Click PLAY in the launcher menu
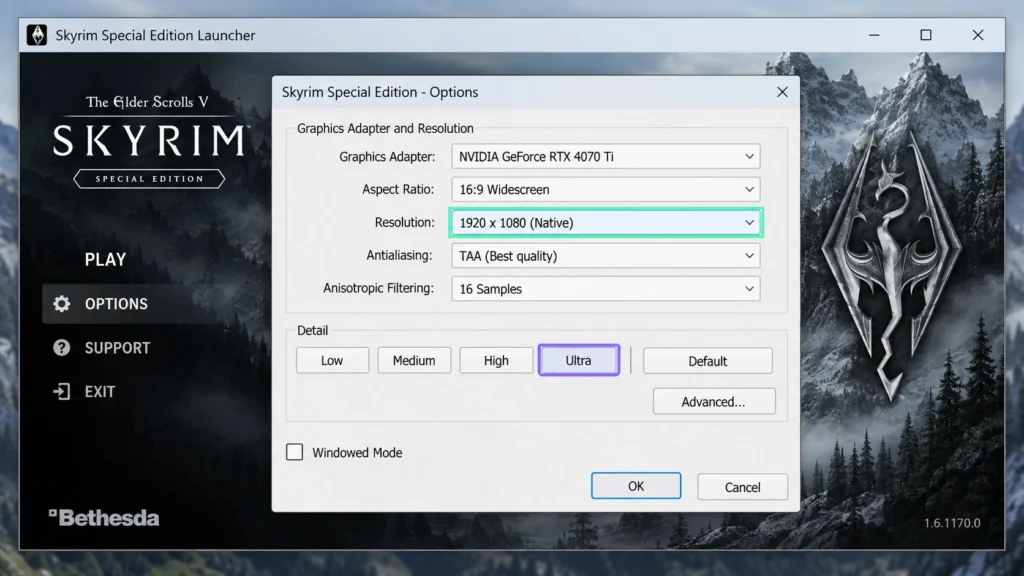 coord(105,260)
